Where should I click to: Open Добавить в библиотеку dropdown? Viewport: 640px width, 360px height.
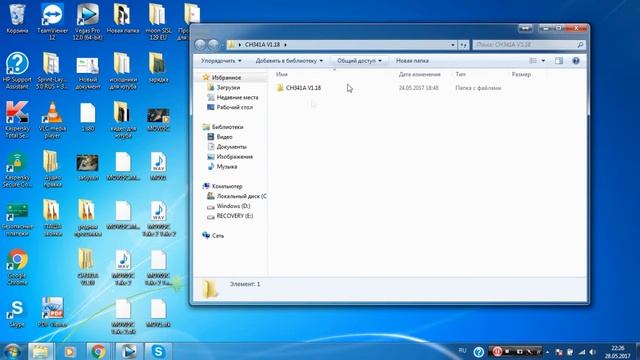tap(289, 61)
